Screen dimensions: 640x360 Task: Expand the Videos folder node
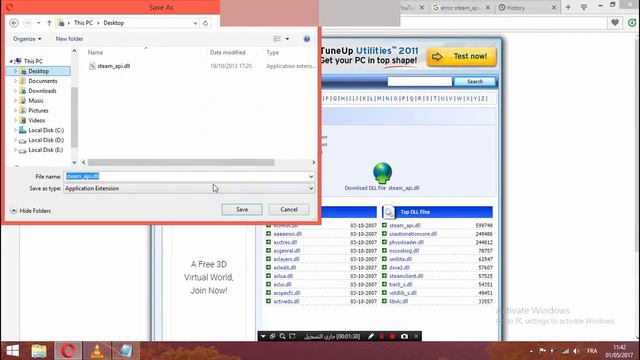coord(16,120)
